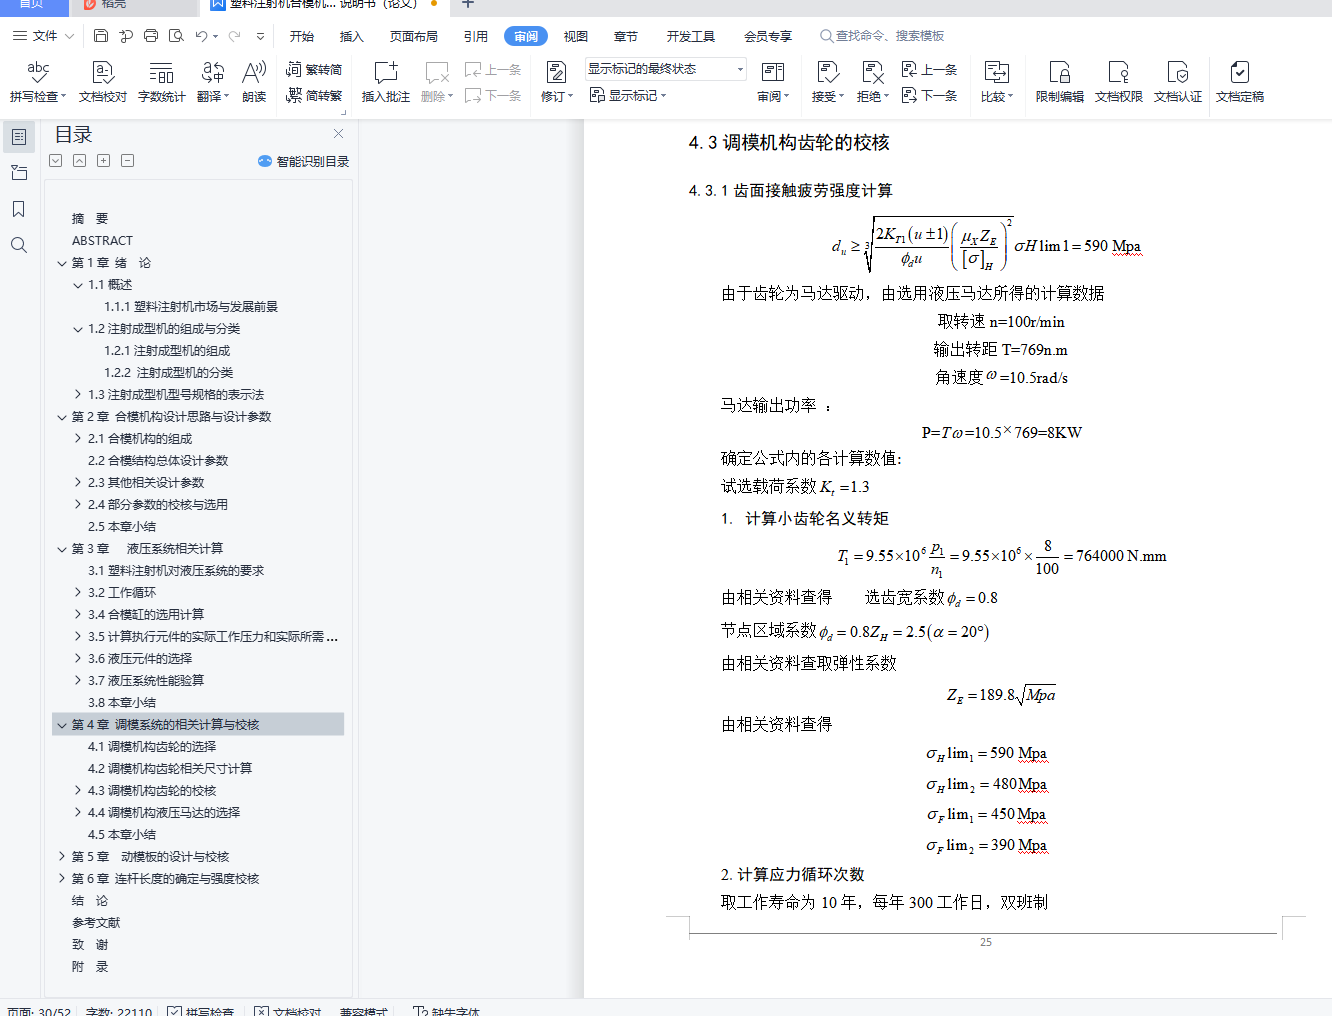Collapse the 第2章 合模机构设计思路与设计参数 node
The height and width of the screenshot is (1016, 1332).
[x=62, y=417]
